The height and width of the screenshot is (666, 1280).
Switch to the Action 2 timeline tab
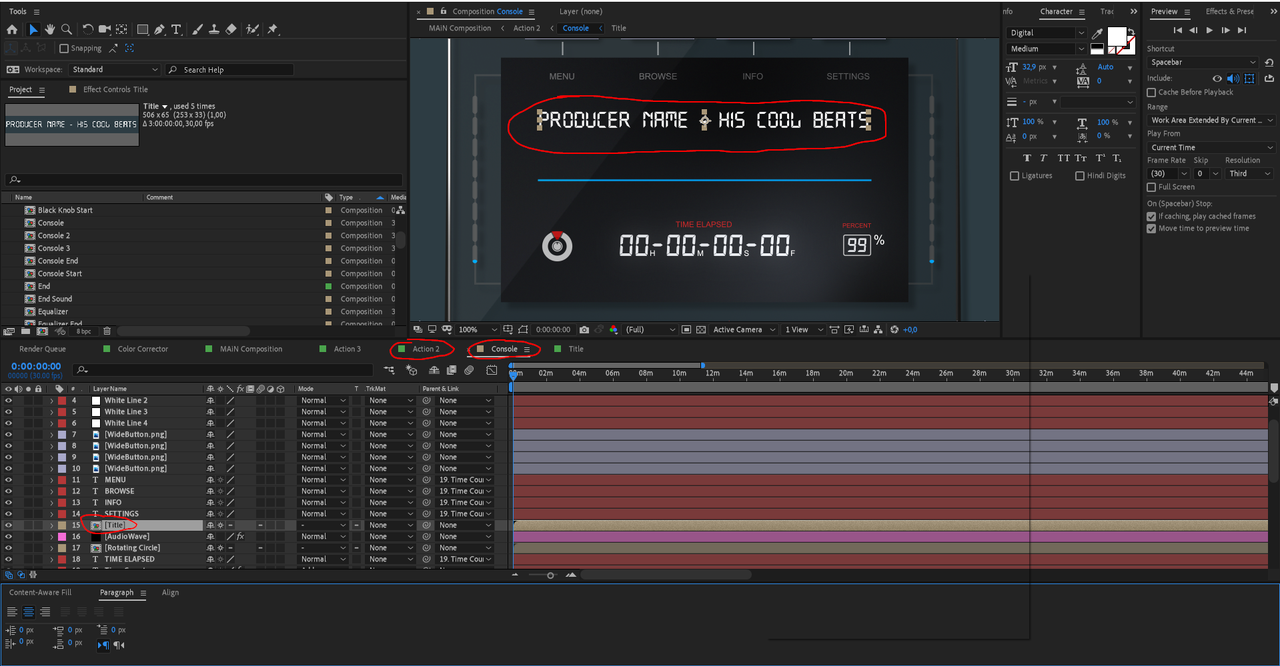(x=426, y=349)
